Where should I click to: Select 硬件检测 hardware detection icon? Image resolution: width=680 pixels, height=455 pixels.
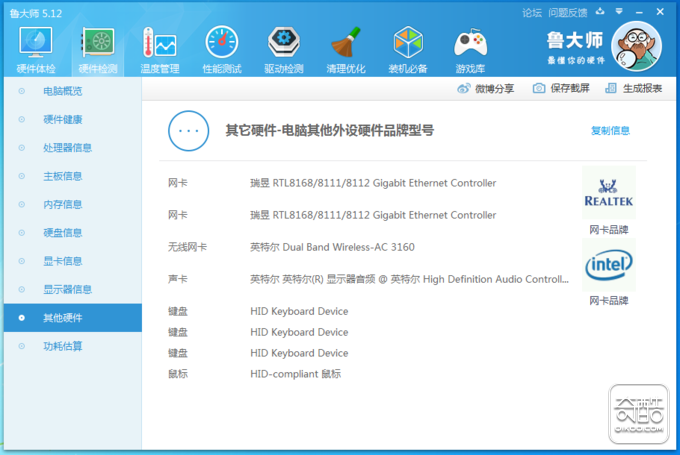click(98, 42)
